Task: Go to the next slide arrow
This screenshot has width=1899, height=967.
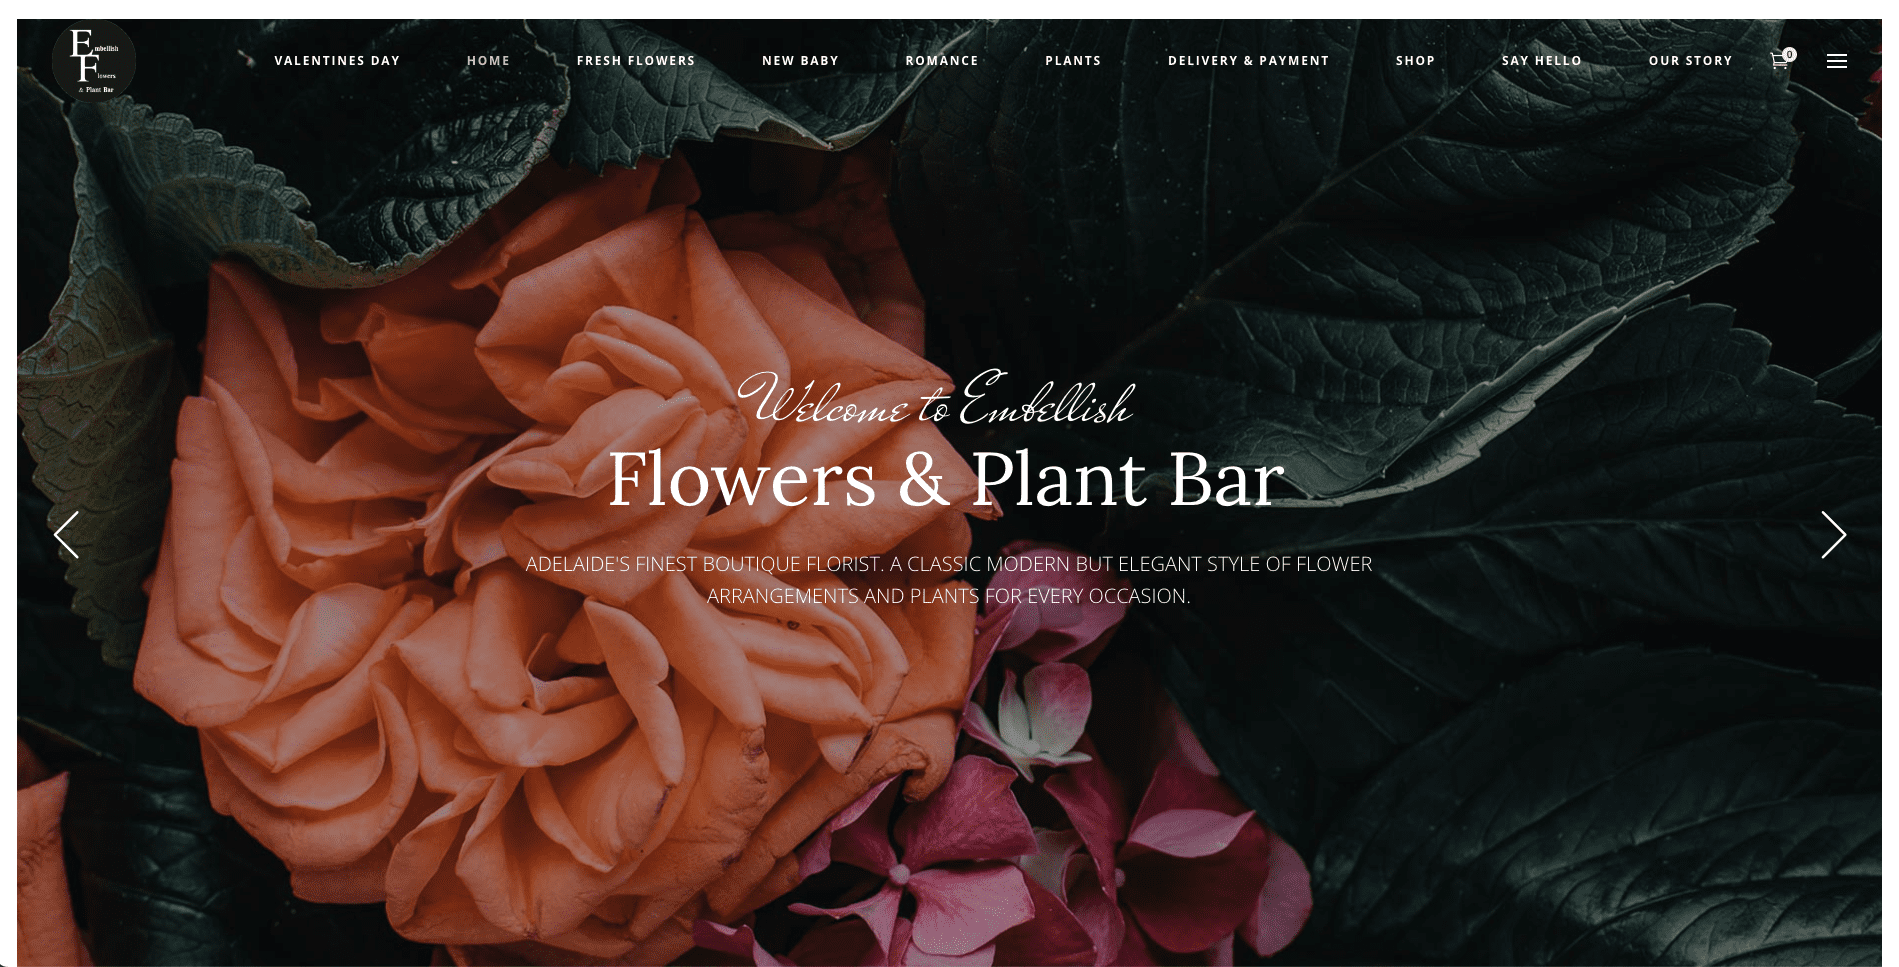Action: pos(1833,535)
